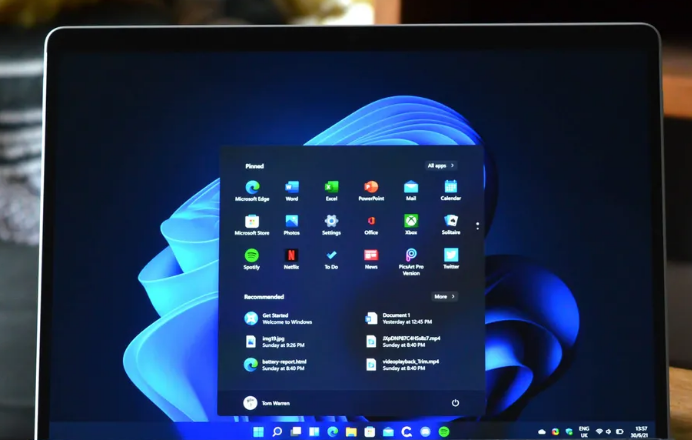Launch Solitaire pinned app
Image resolution: width=692 pixels, height=440 pixels.
[451, 224]
